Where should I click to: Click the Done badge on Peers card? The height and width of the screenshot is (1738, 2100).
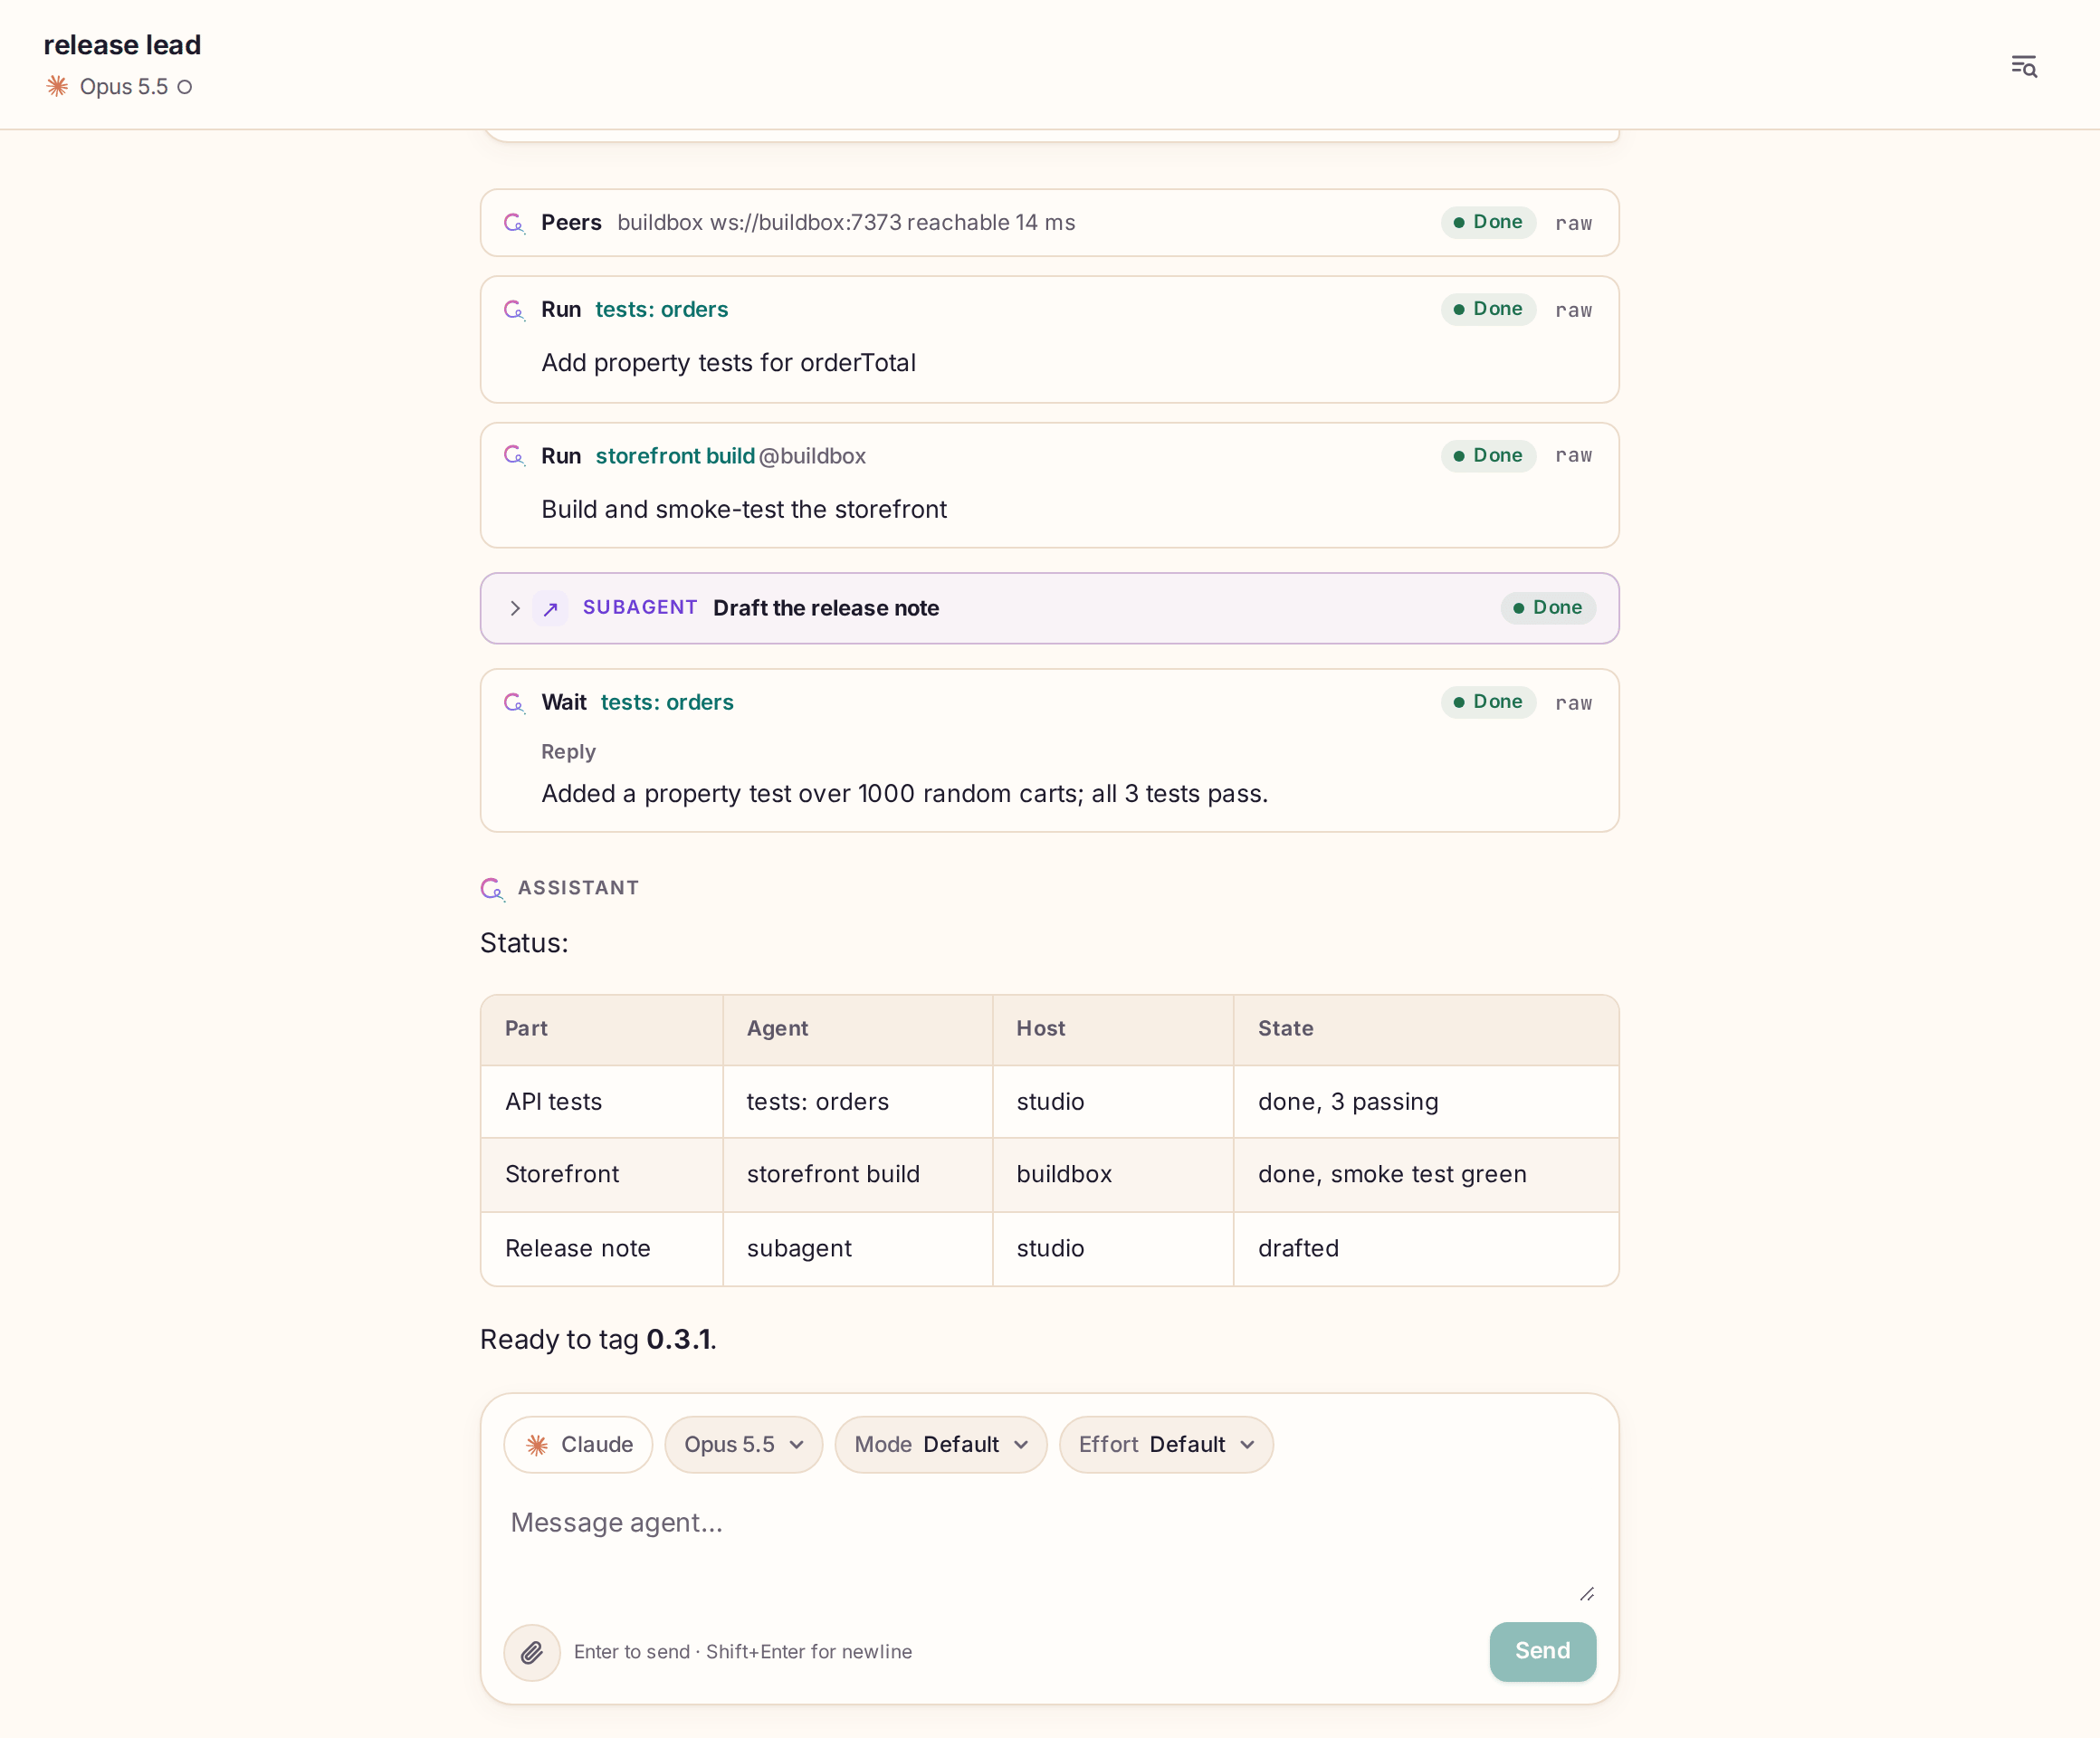click(1488, 222)
